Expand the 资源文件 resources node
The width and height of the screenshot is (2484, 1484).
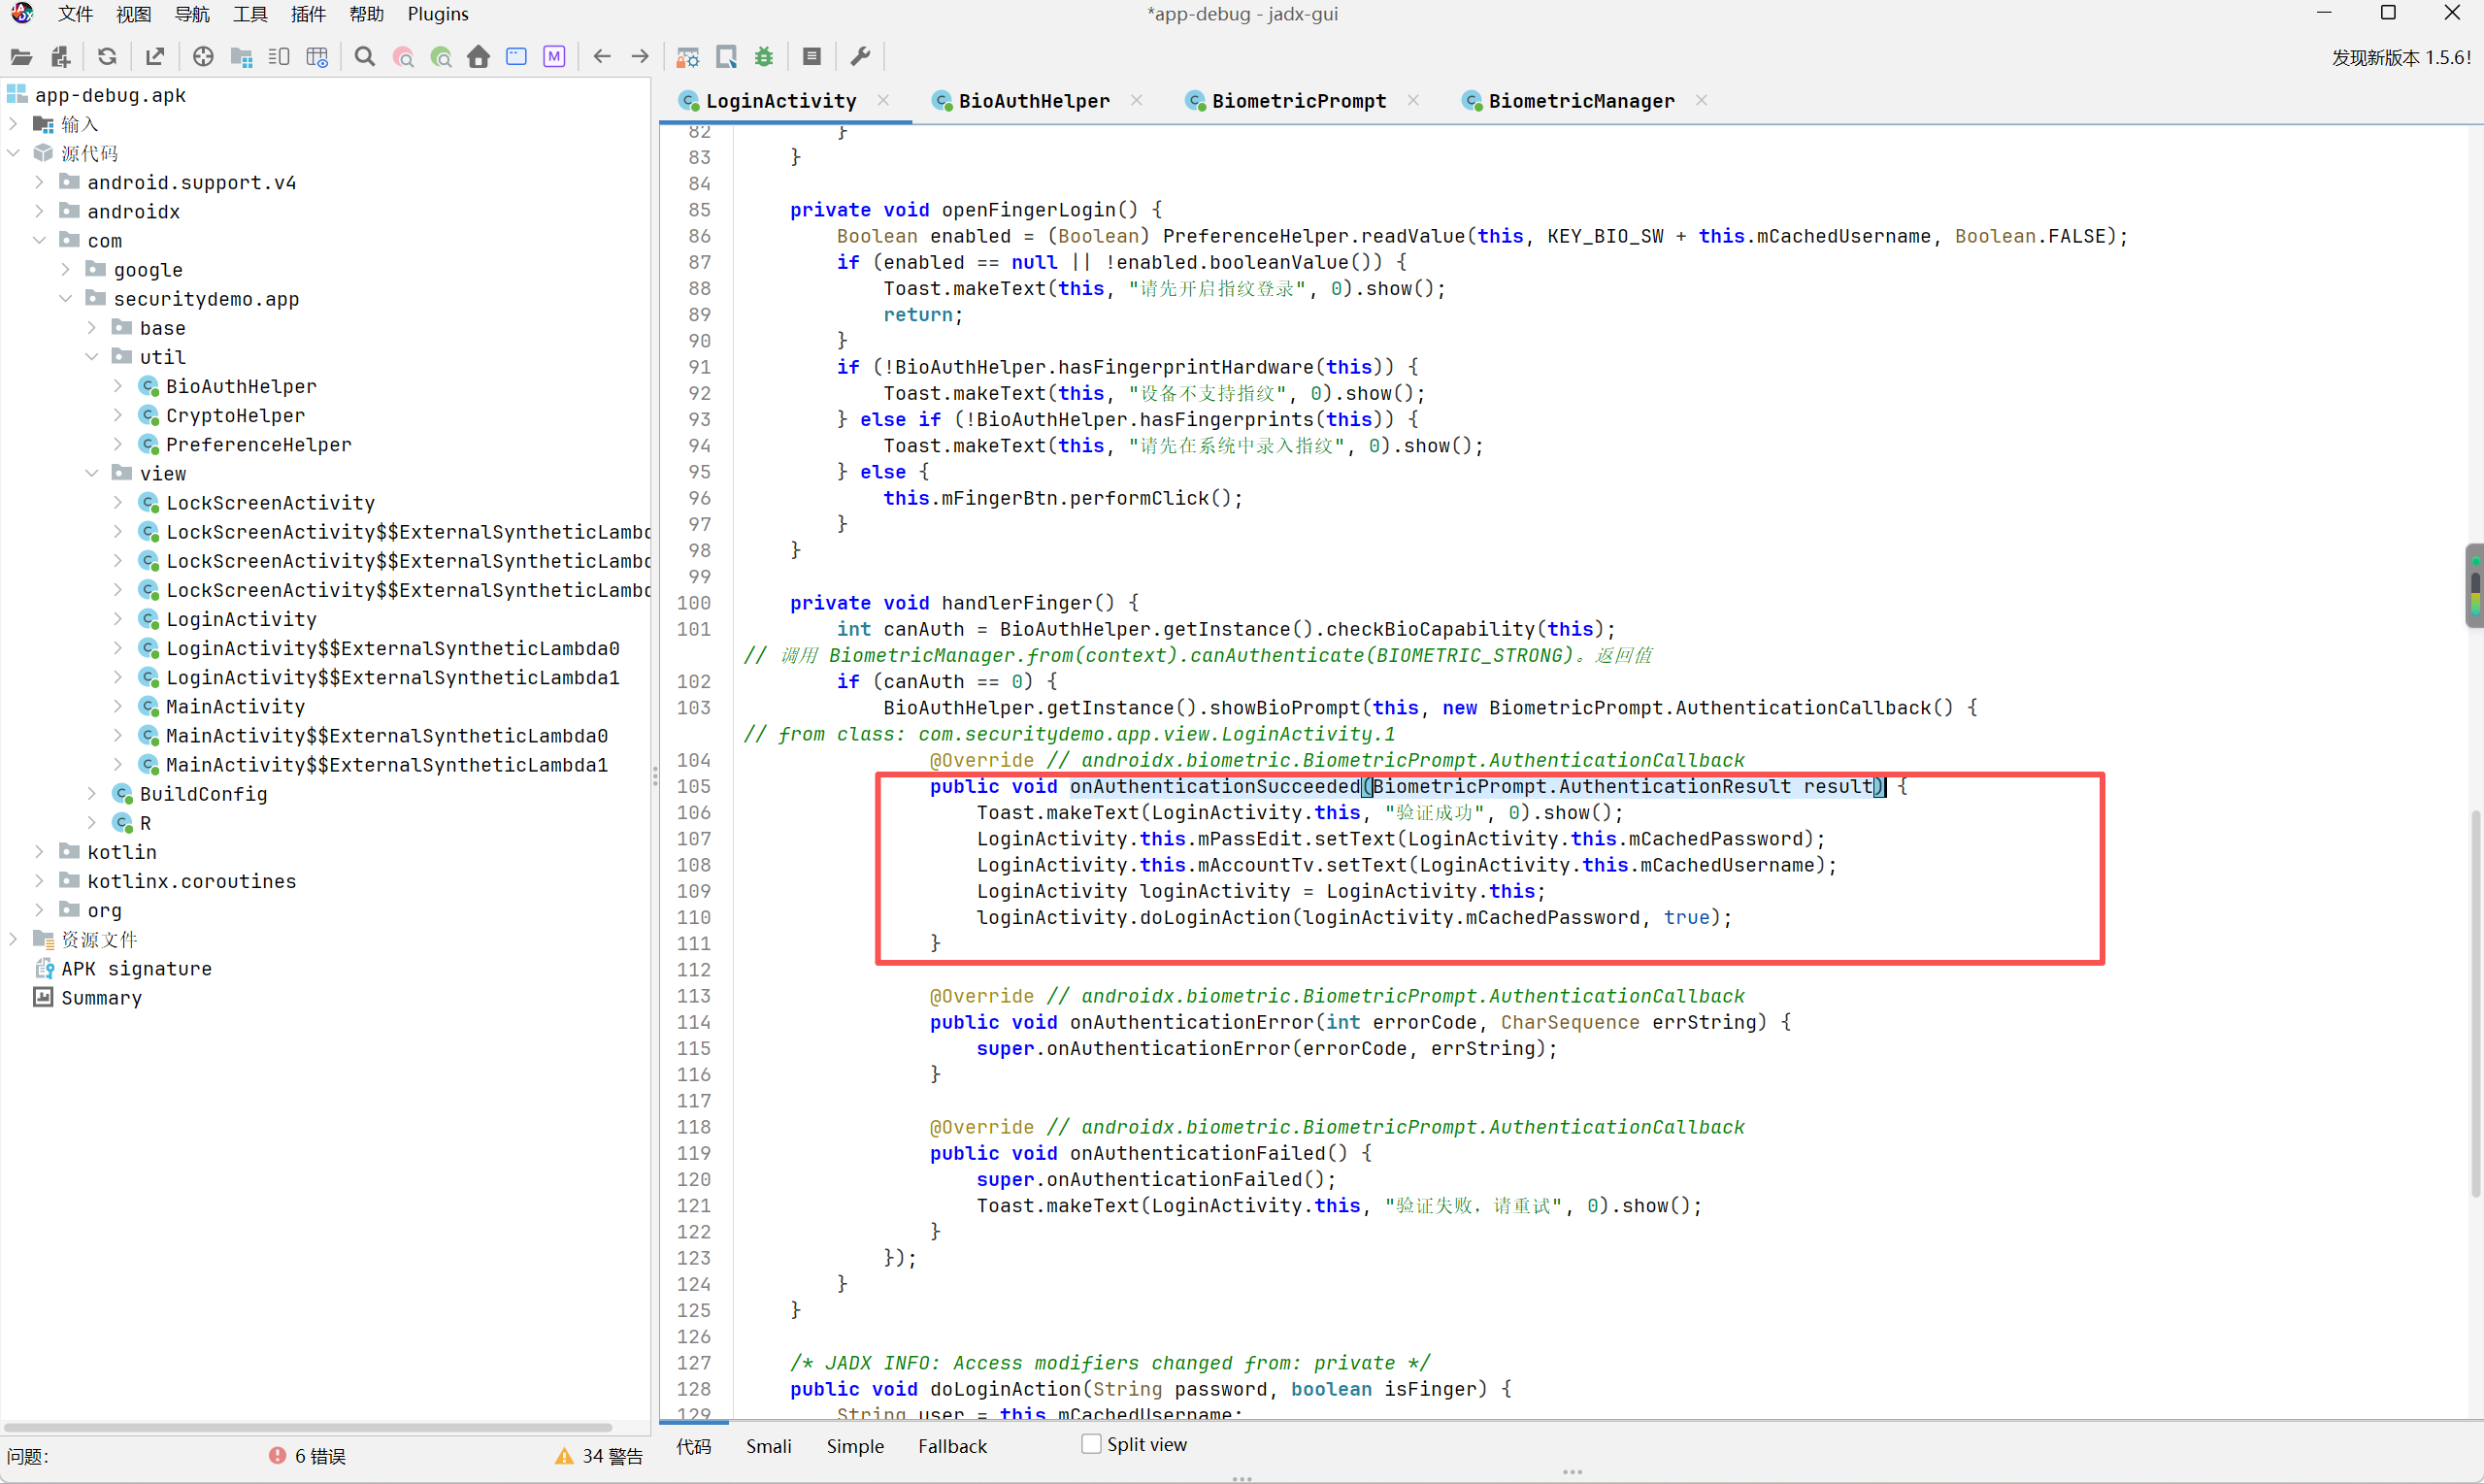[13, 938]
